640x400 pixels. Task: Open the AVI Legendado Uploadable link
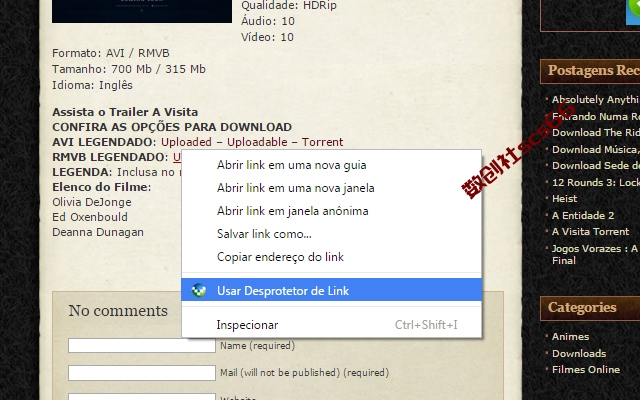pyautogui.click(x=257, y=142)
